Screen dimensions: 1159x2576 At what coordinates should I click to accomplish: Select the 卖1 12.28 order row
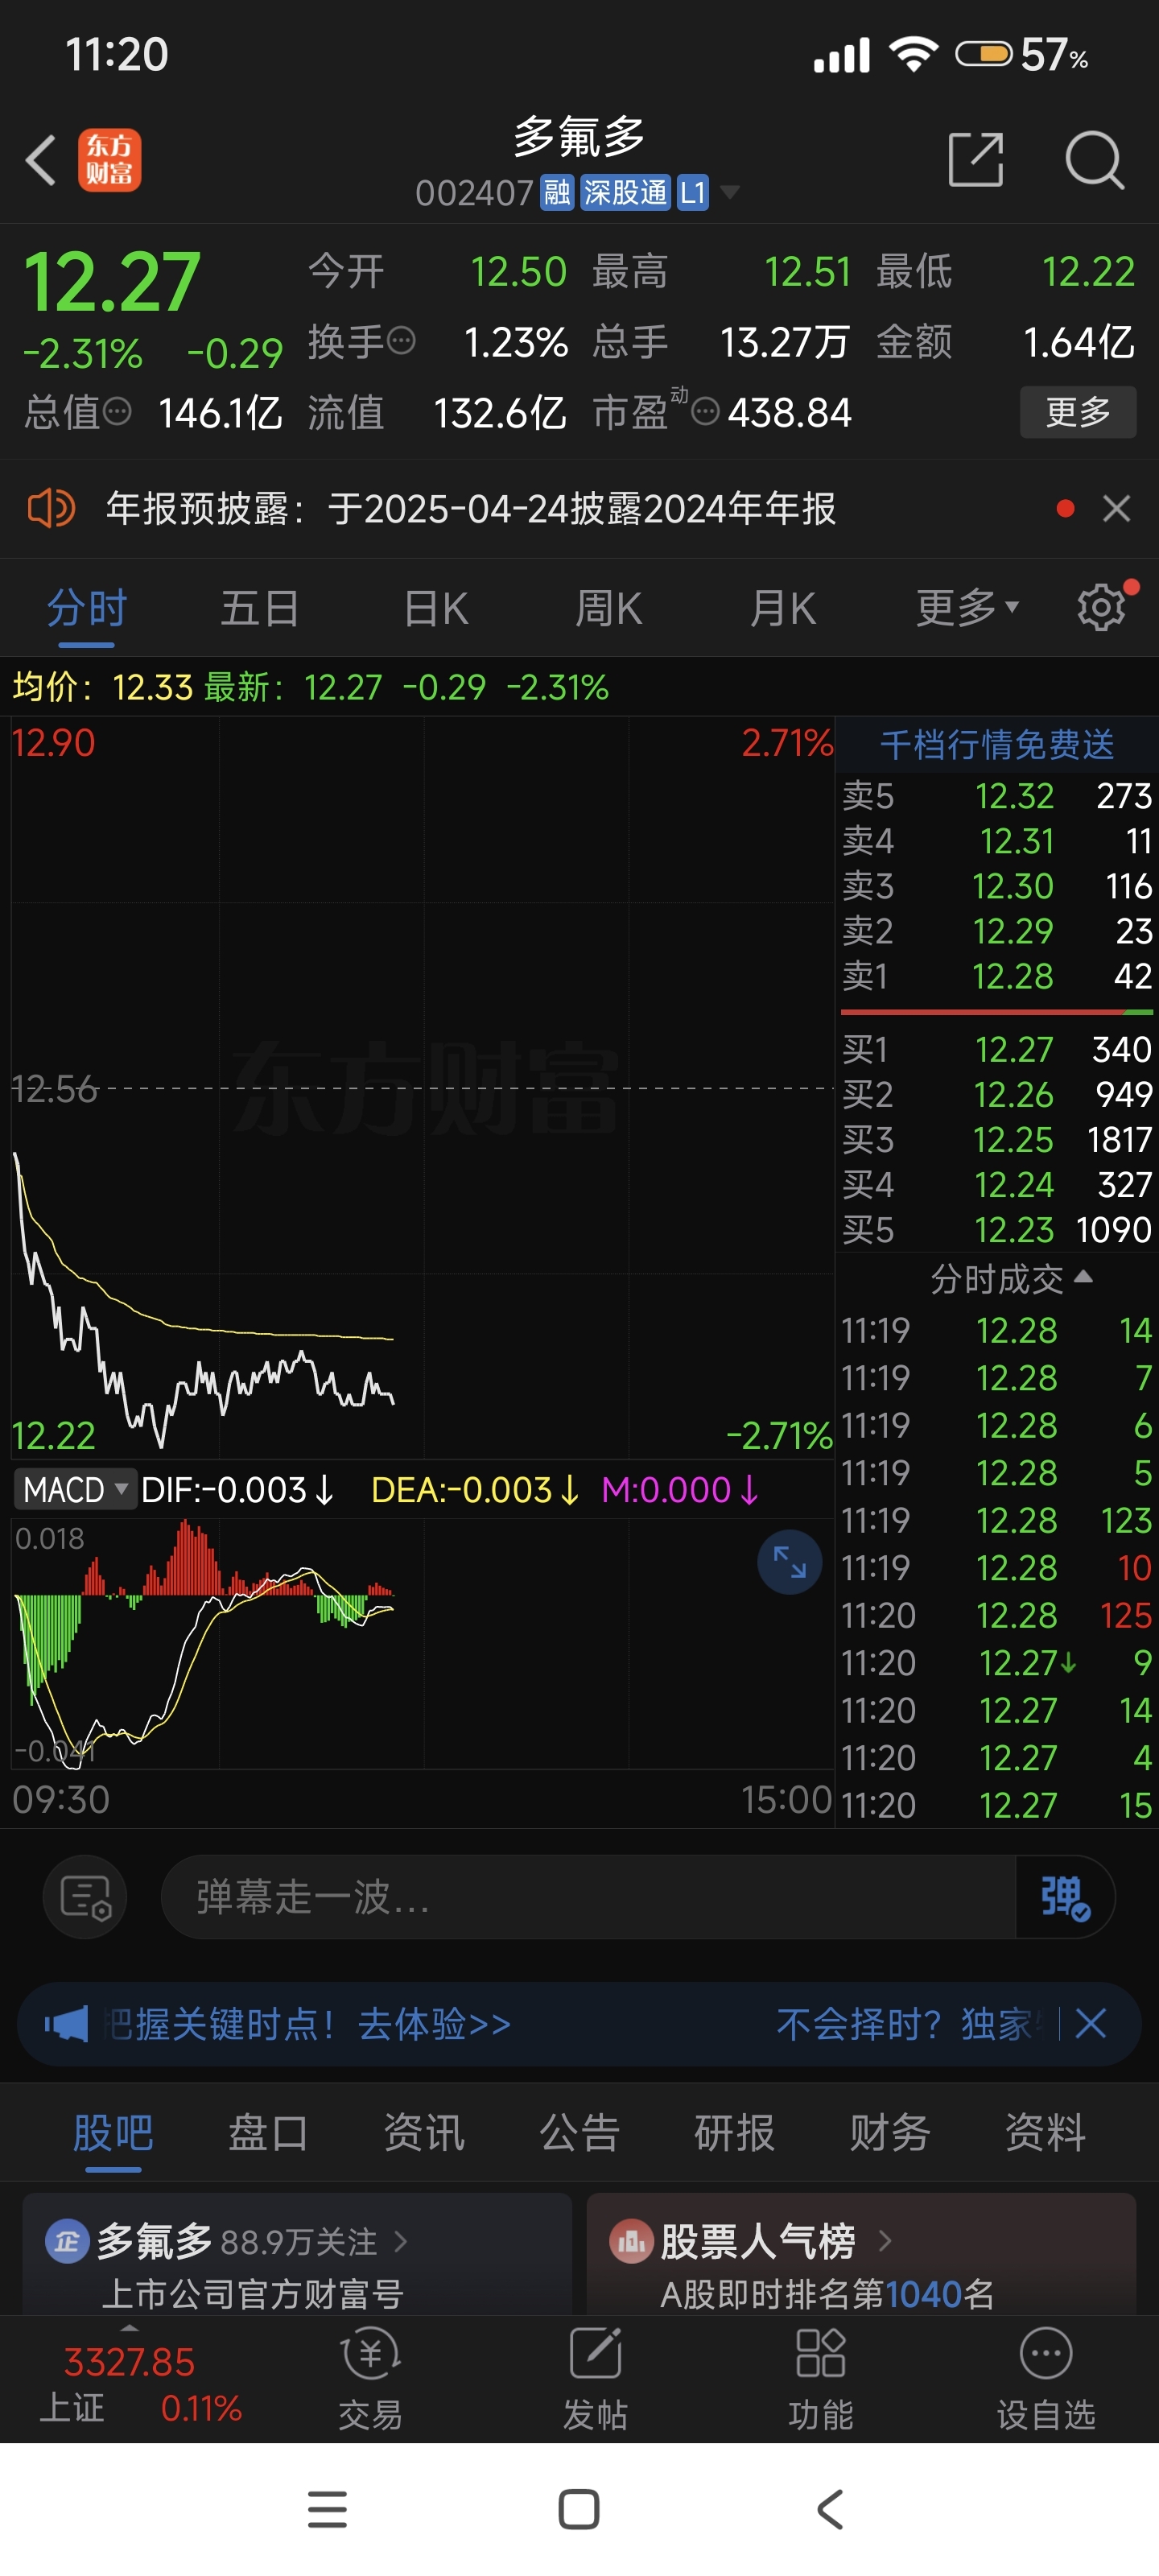997,976
